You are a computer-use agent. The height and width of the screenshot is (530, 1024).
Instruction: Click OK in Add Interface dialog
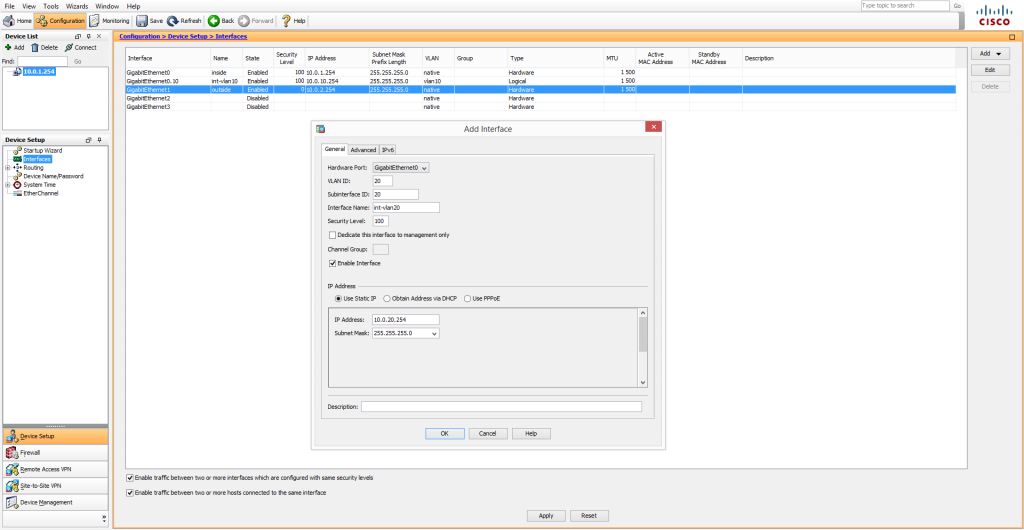pos(445,433)
